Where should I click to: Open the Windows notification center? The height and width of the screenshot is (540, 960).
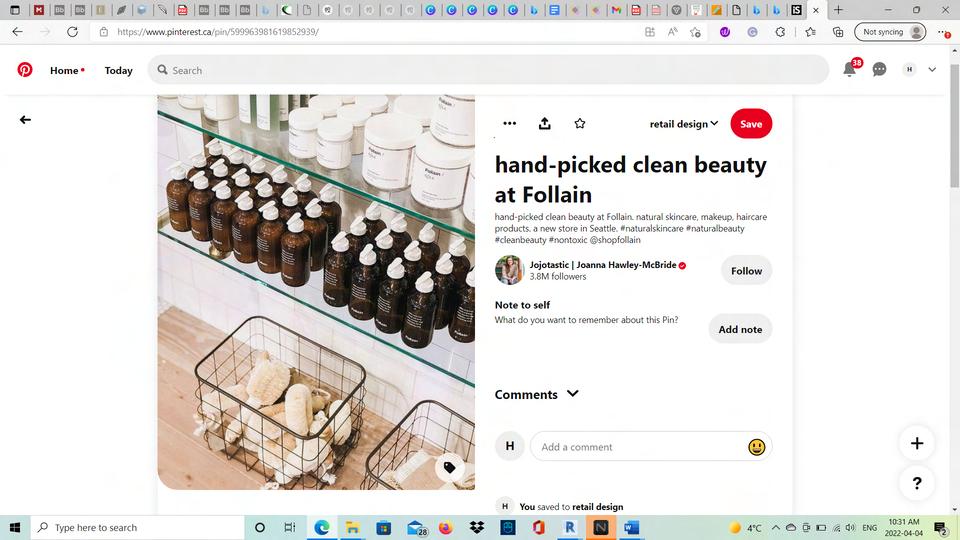(941, 527)
